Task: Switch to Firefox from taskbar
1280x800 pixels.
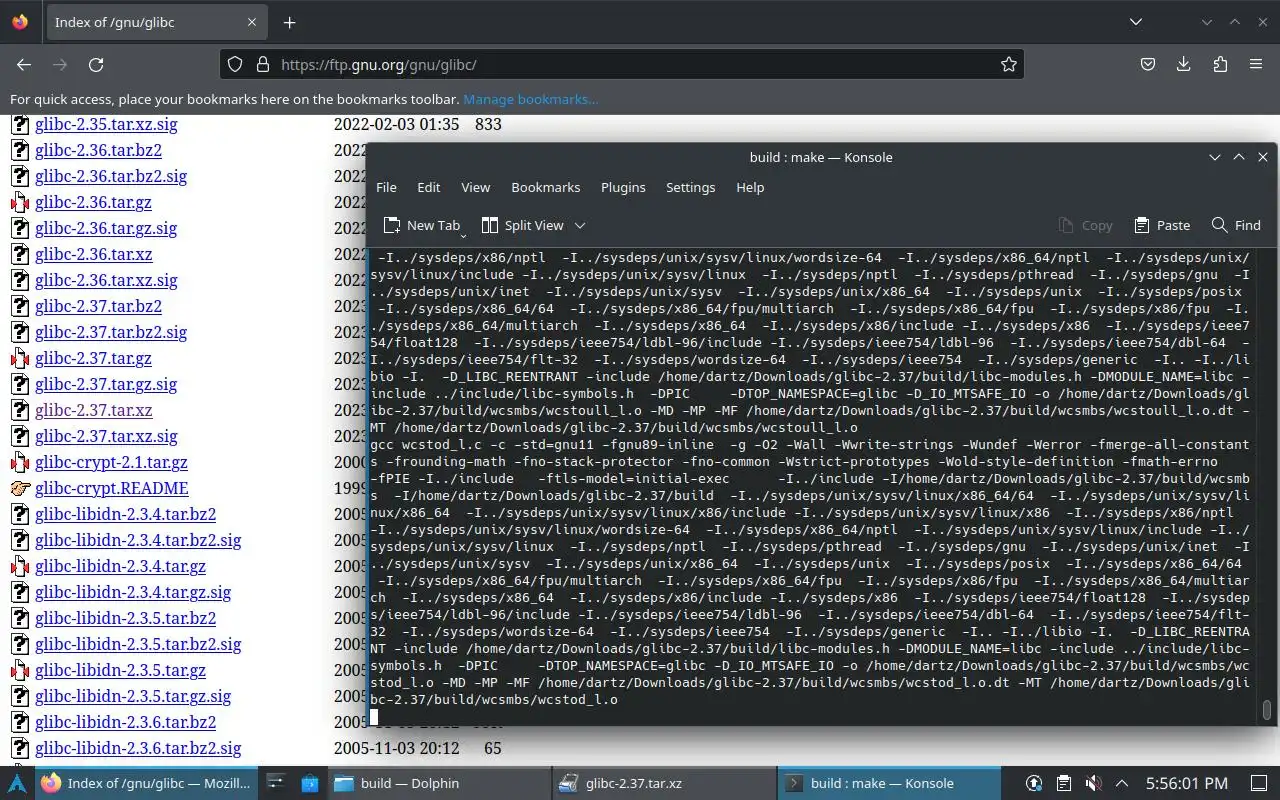Action: (x=147, y=783)
